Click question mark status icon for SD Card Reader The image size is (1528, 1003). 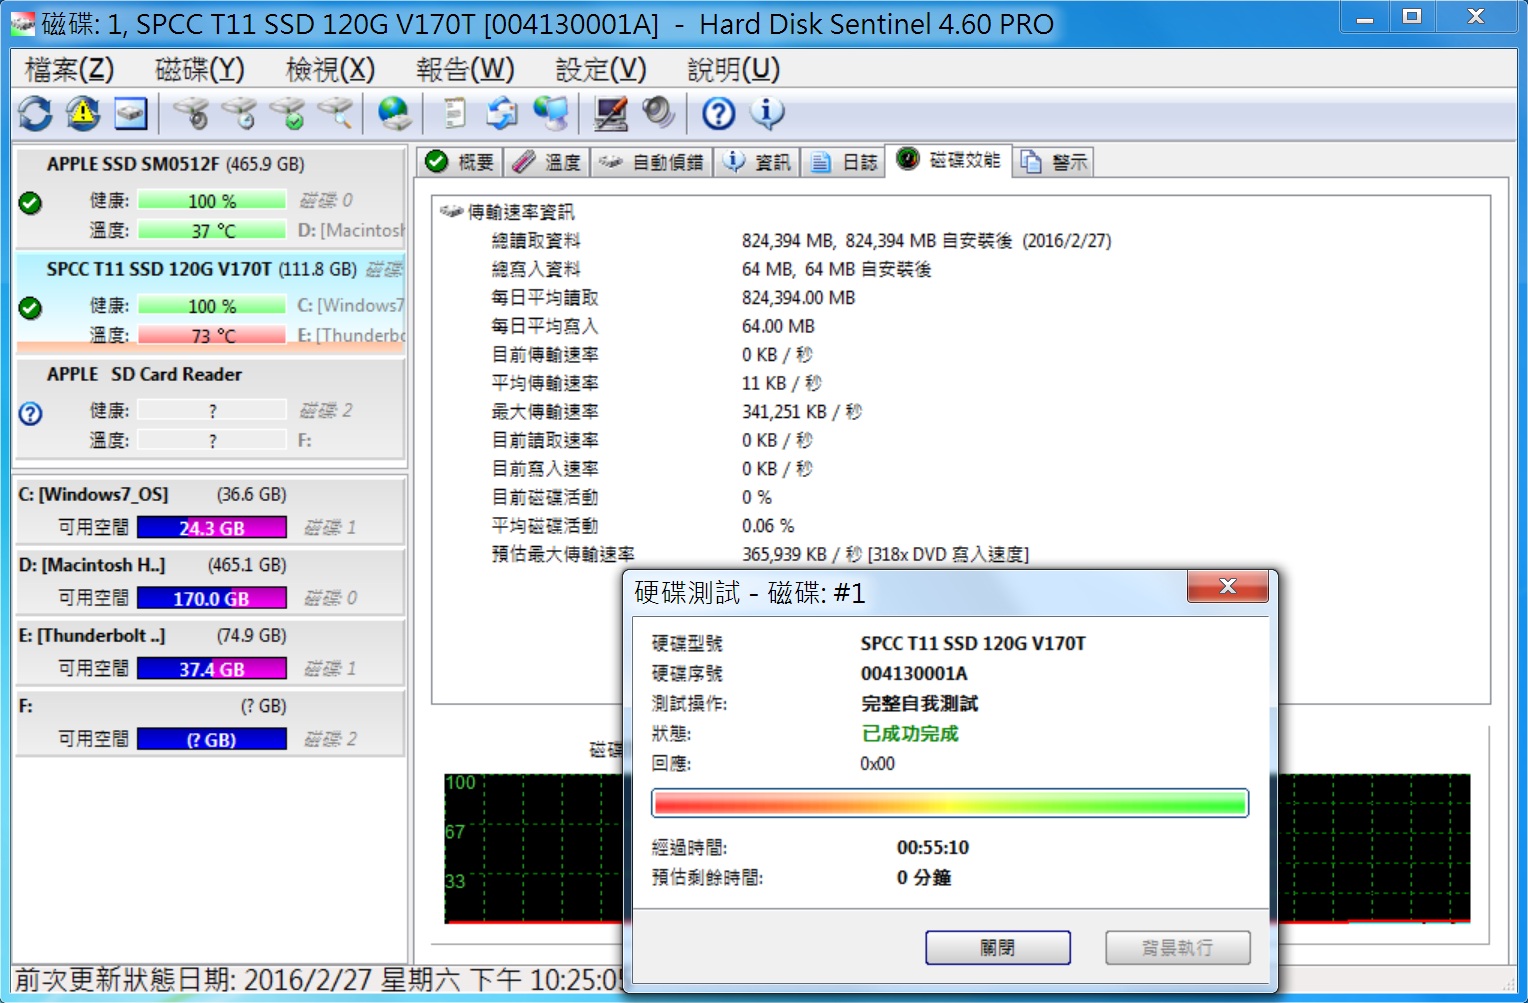tap(30, 413)
